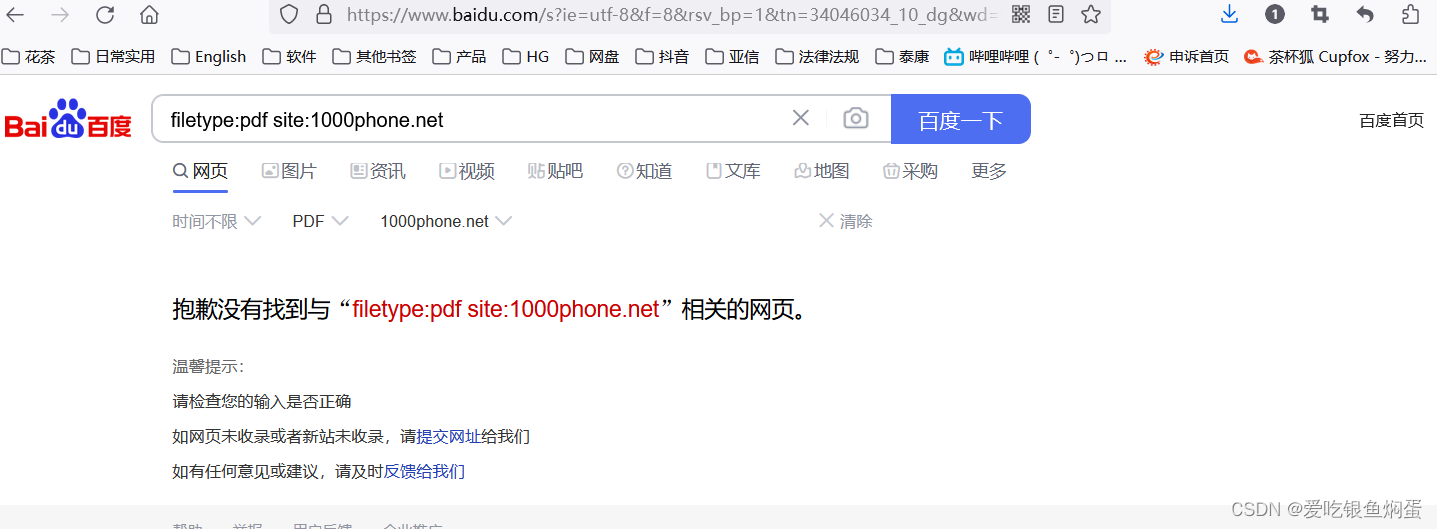The width and height of the screenshot is (1437, 529).
Task: Toggle reader view icon in address bar
Action: point(1056,14)
